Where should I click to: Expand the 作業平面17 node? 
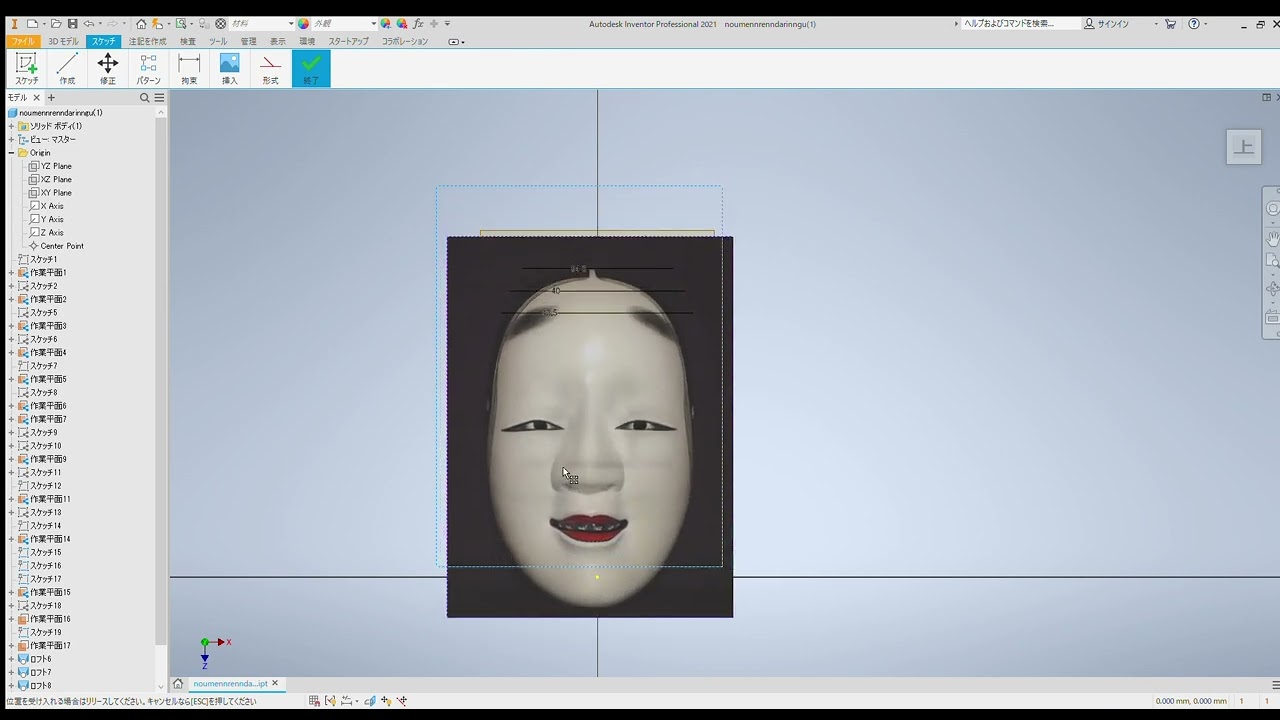click(11, 646)
